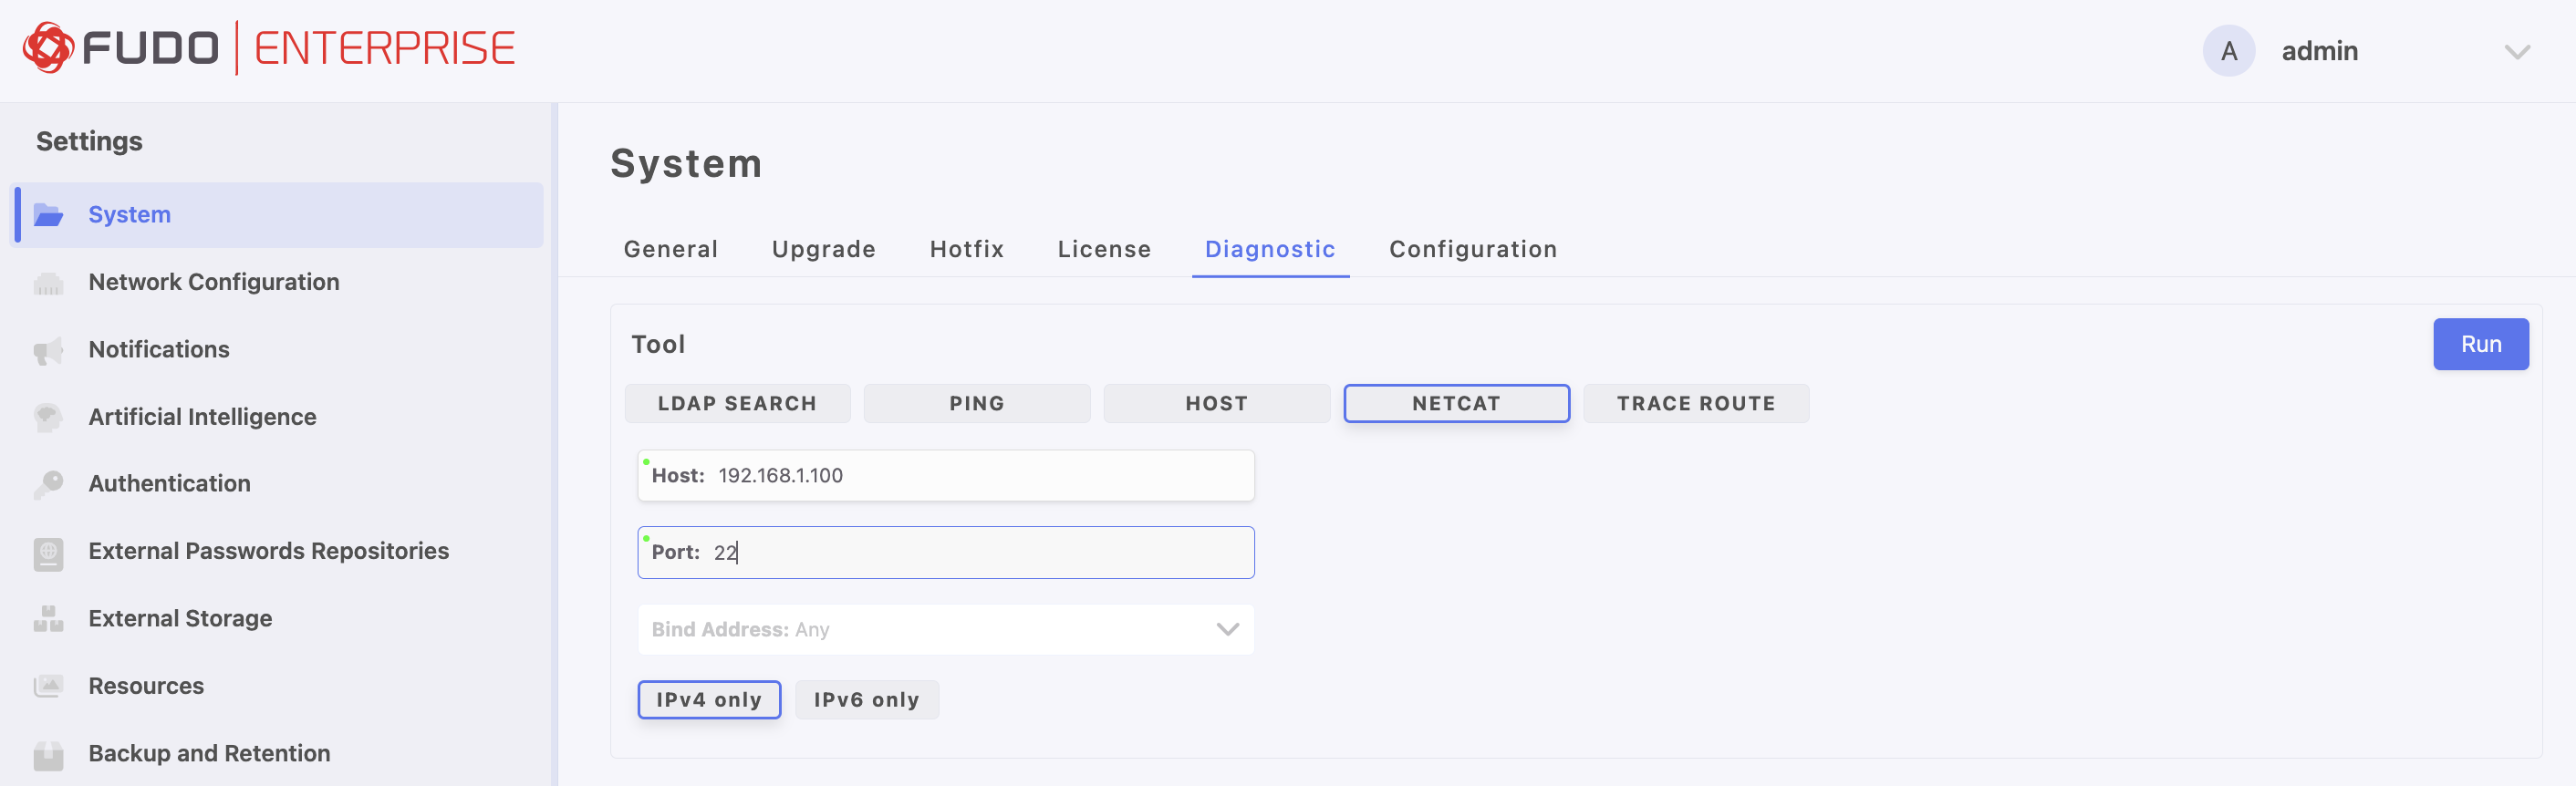Click the External Storage icon
The width and height of the screenshot is (2576, 786).
[x=48, y=619]
